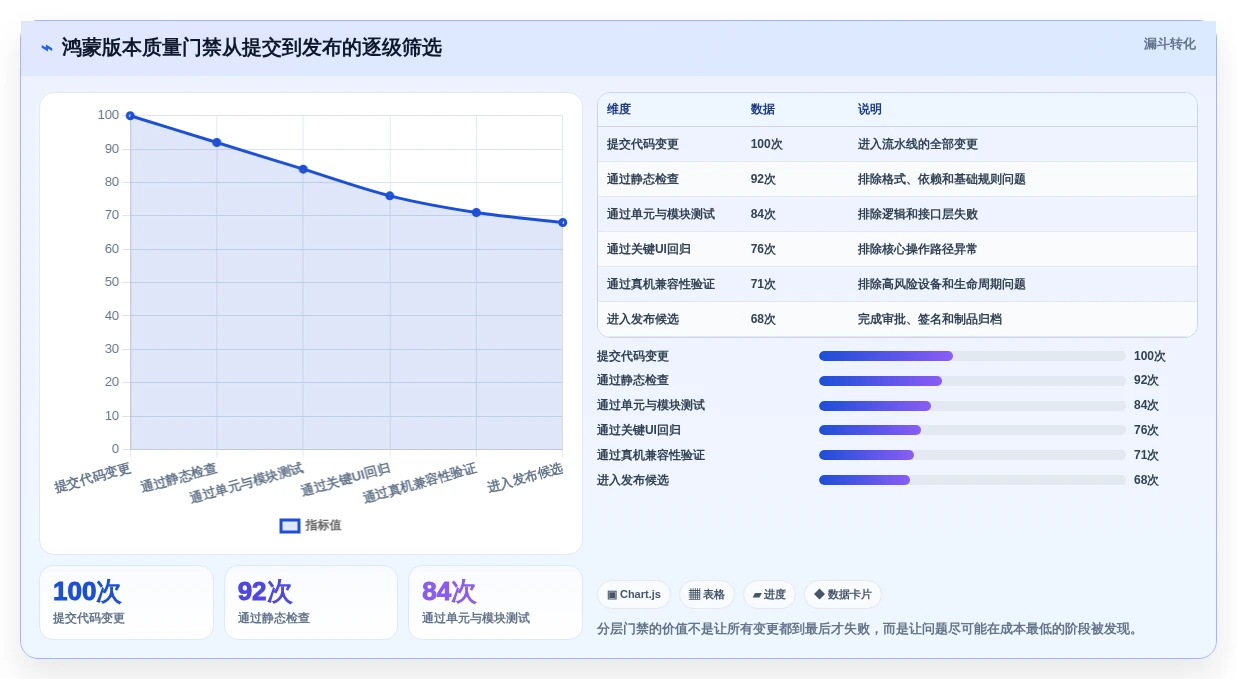The width and height of the screenshot is (1237, 679).
Task: Select the 通过静态检查 table cell
Action: [643, 179]
